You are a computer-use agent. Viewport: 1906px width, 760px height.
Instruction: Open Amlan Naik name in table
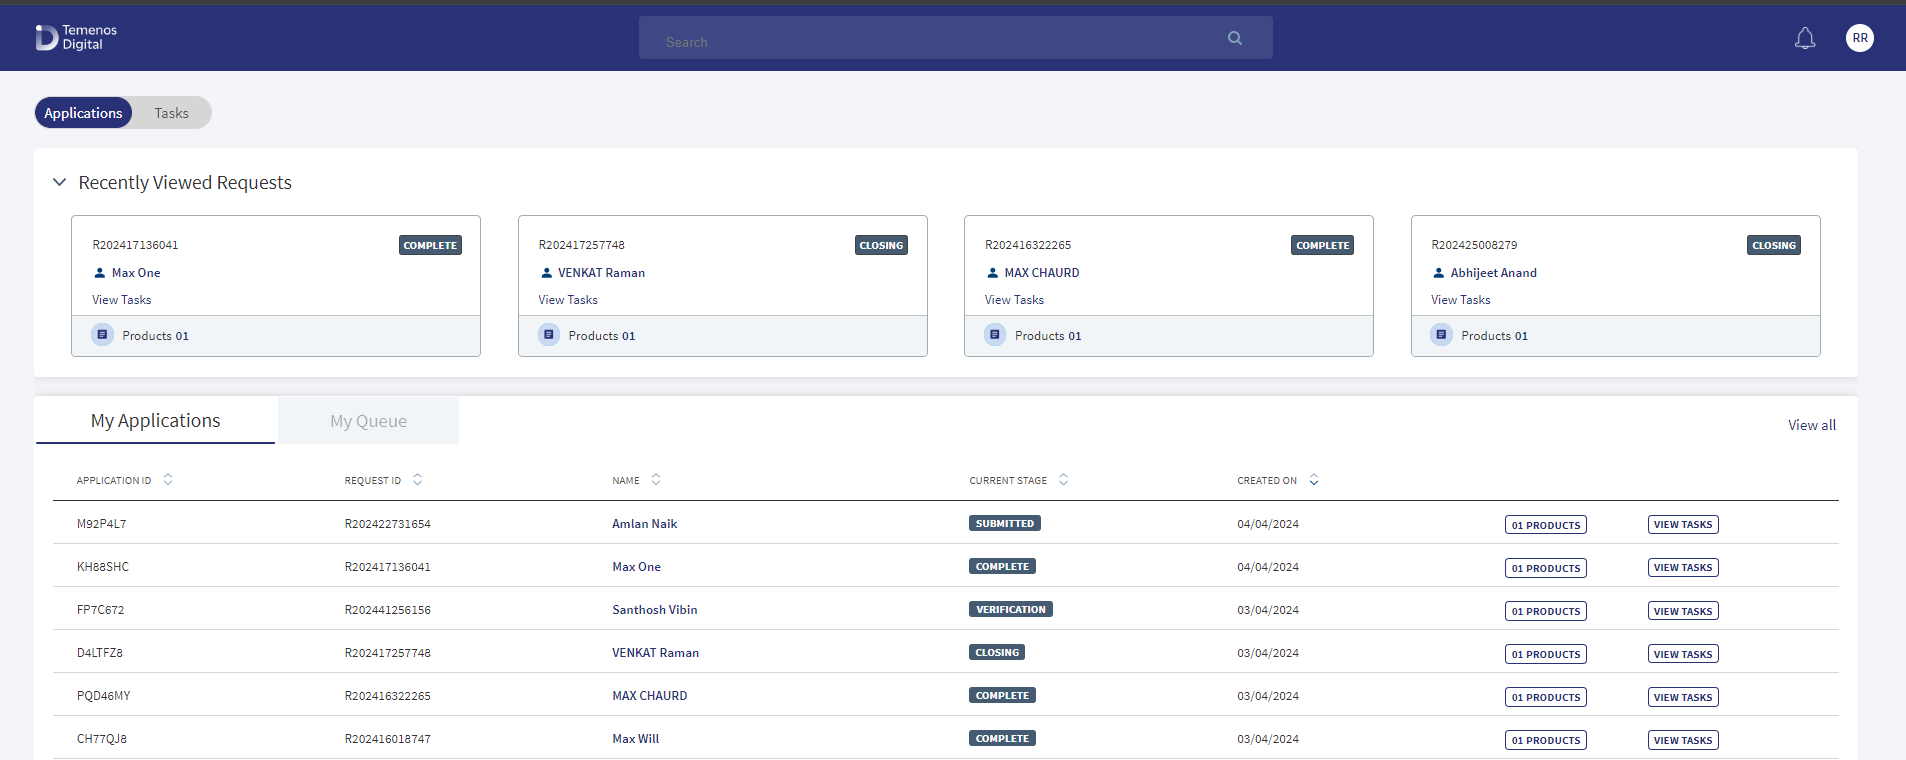click(644, 524)
